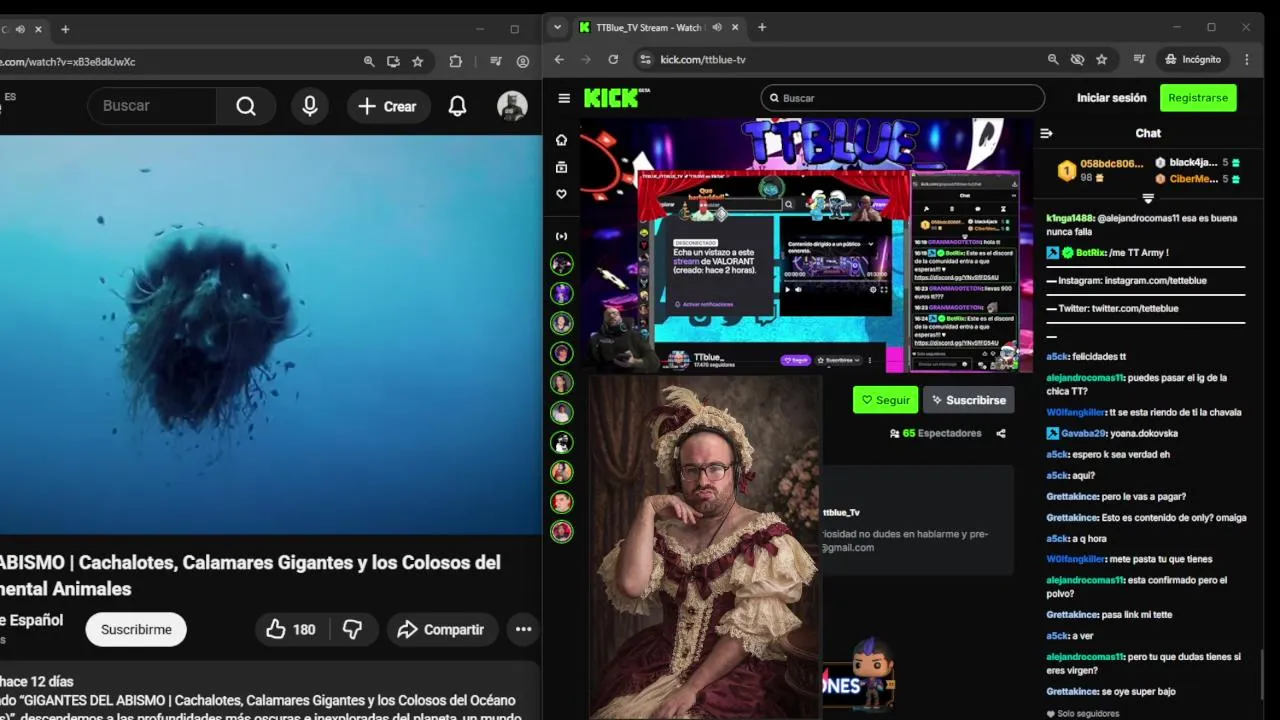
Task: Open Chrome extensions in YouTube window
Action: pyautogui.click(x=456, y=62)
